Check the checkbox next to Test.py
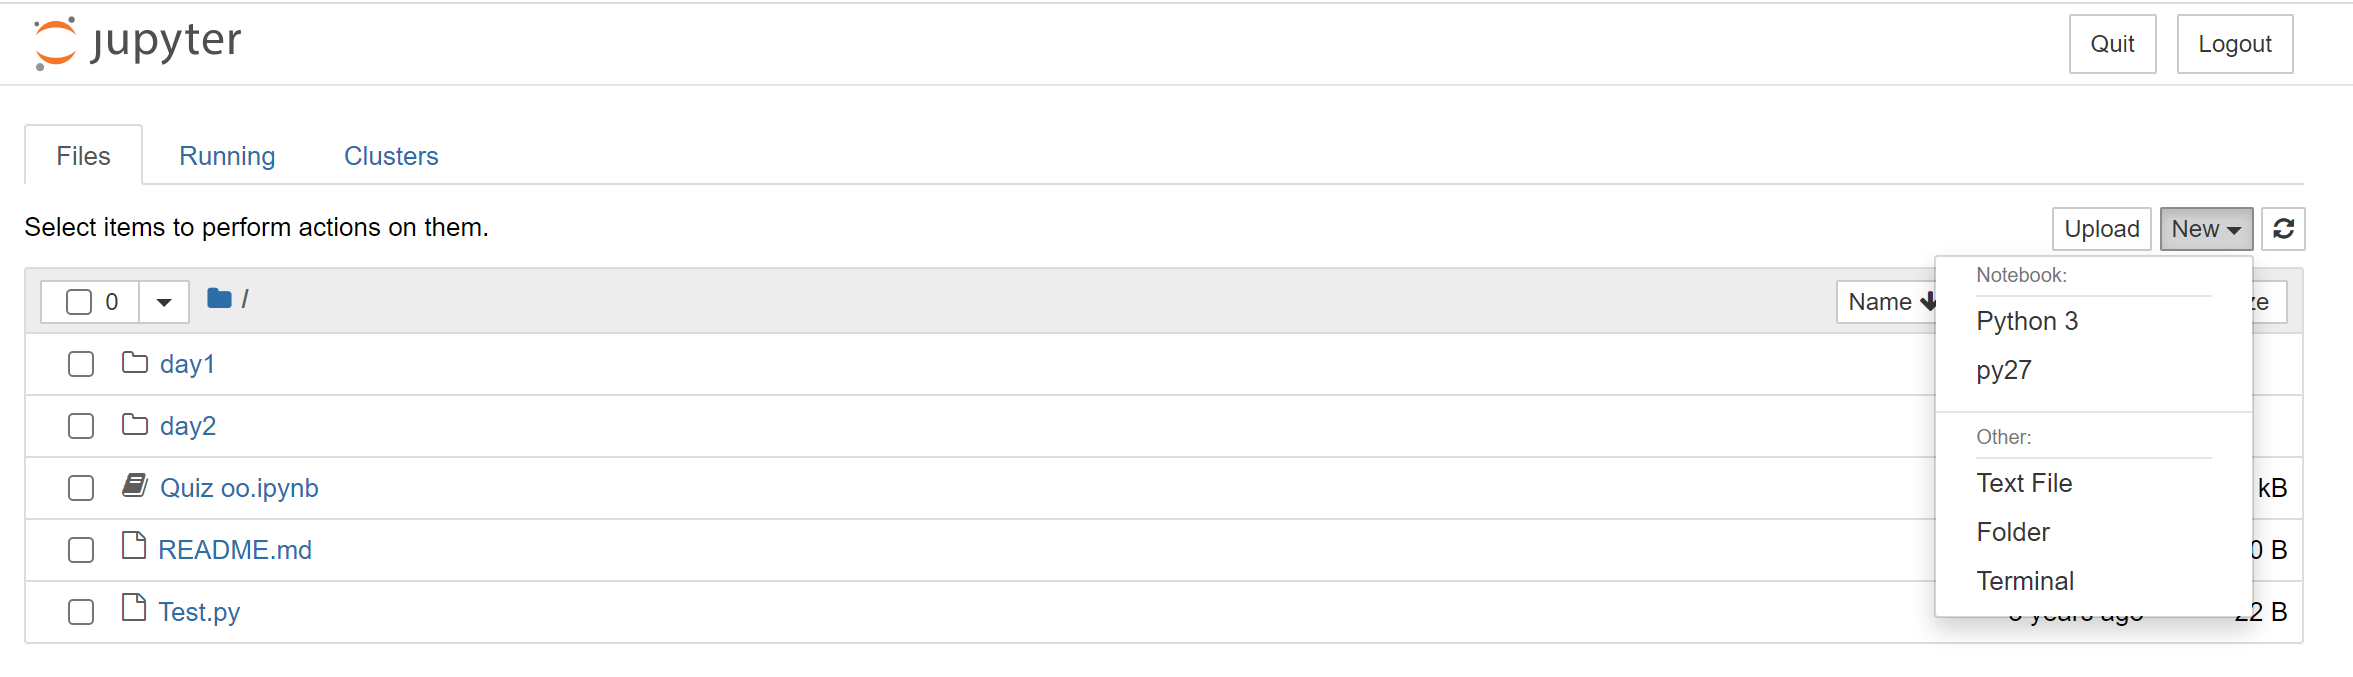 coord(80,611)
